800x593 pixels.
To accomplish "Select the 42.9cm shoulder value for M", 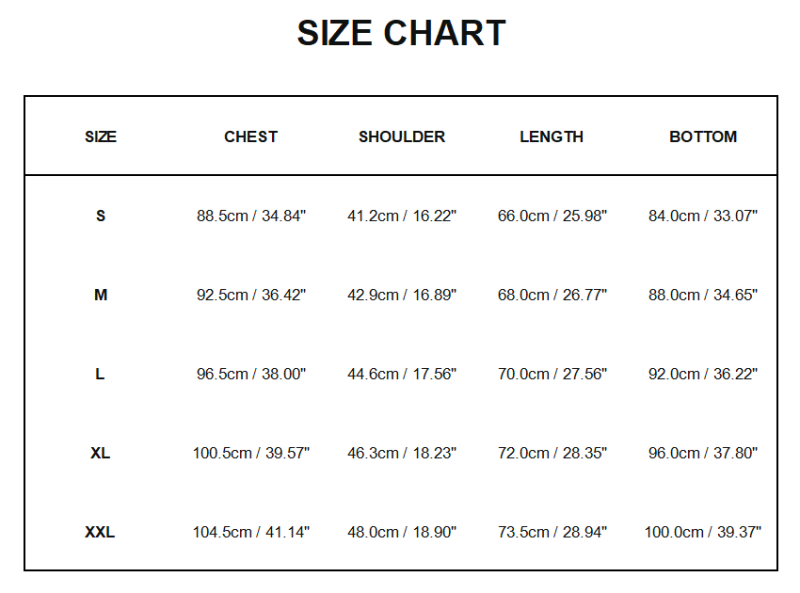I will pos(402,295).
